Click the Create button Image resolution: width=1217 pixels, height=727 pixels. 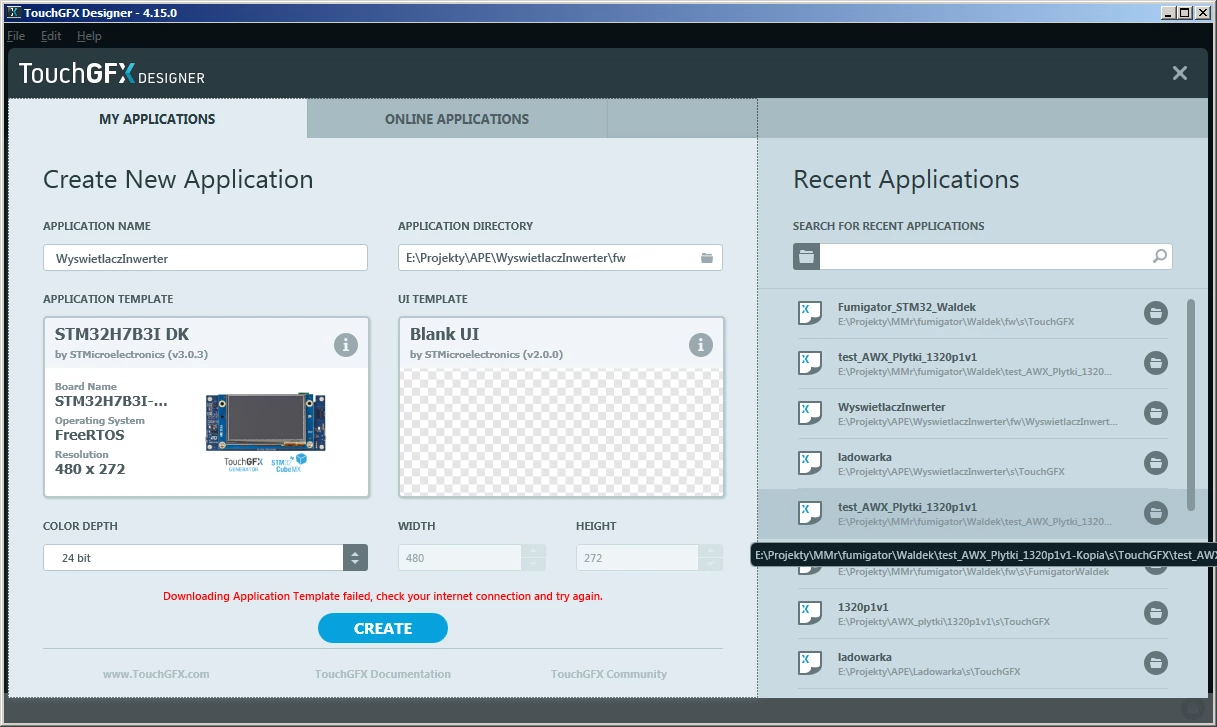coord(383,628)
